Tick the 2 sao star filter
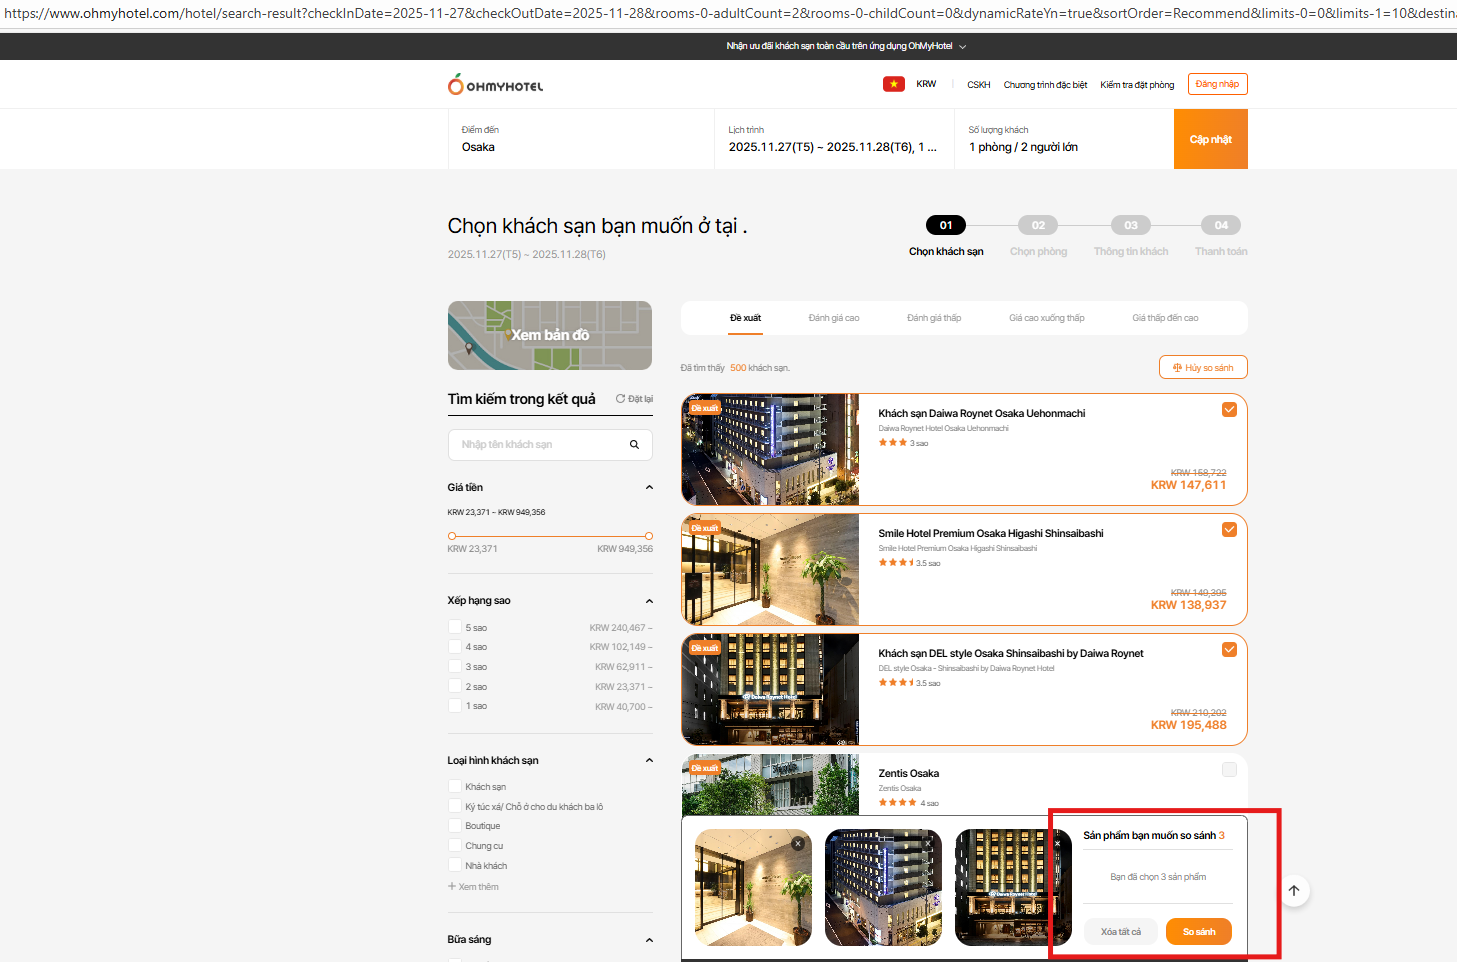 [455, 687]
